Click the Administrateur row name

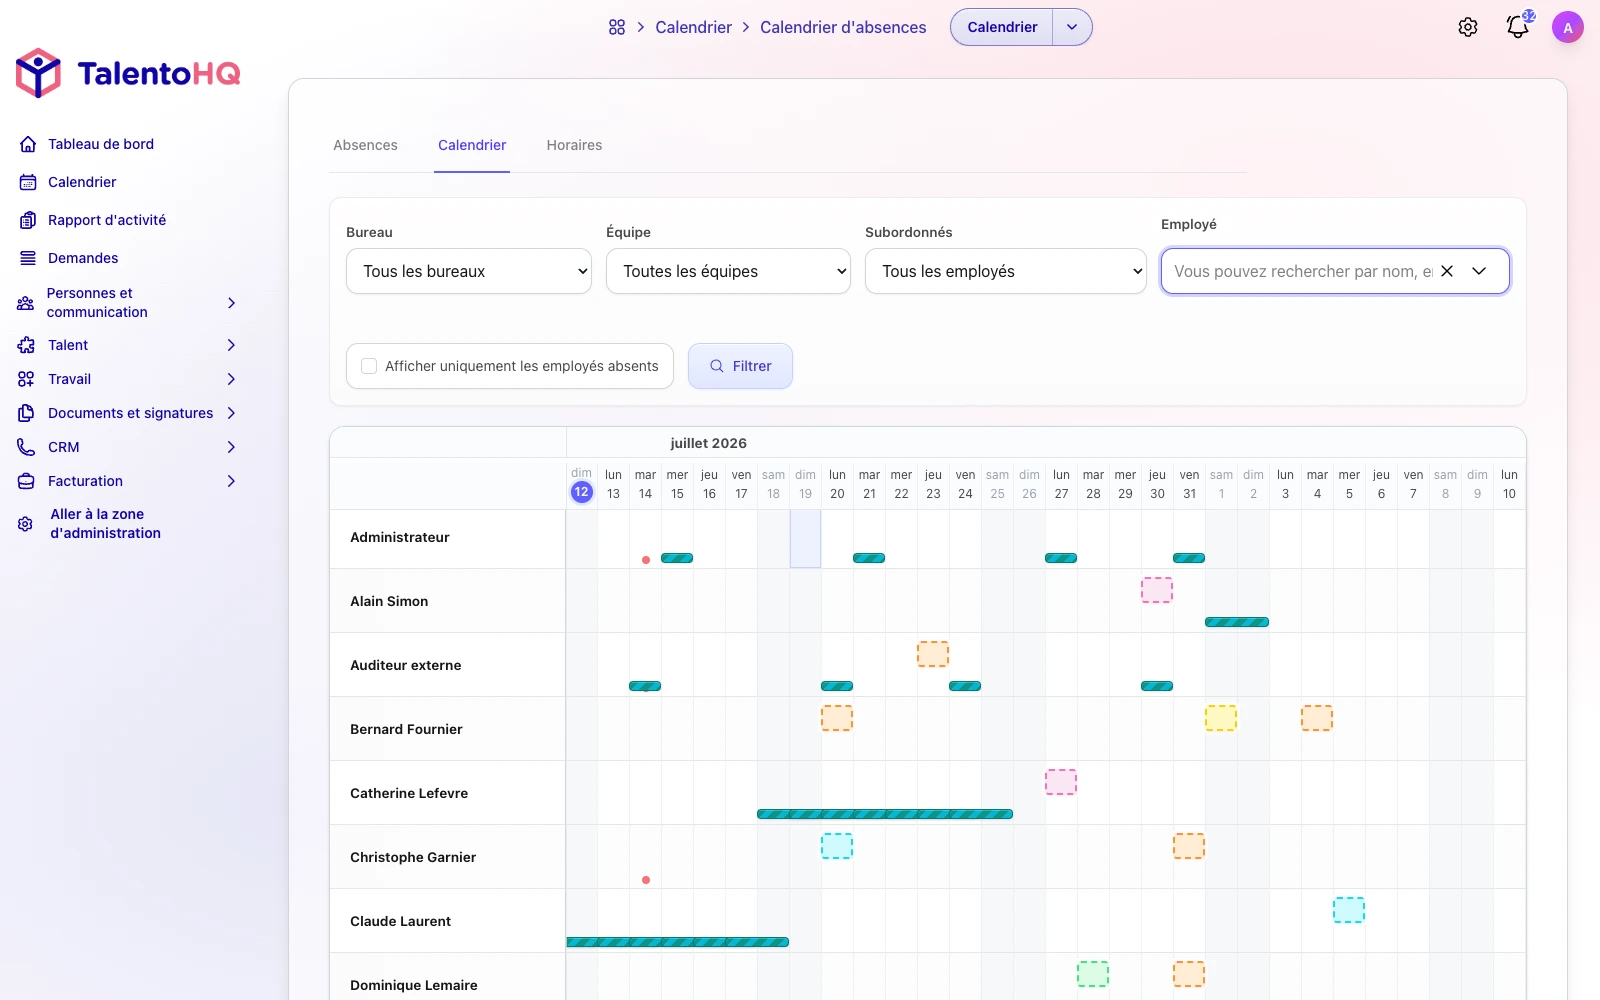click(400, 538)
